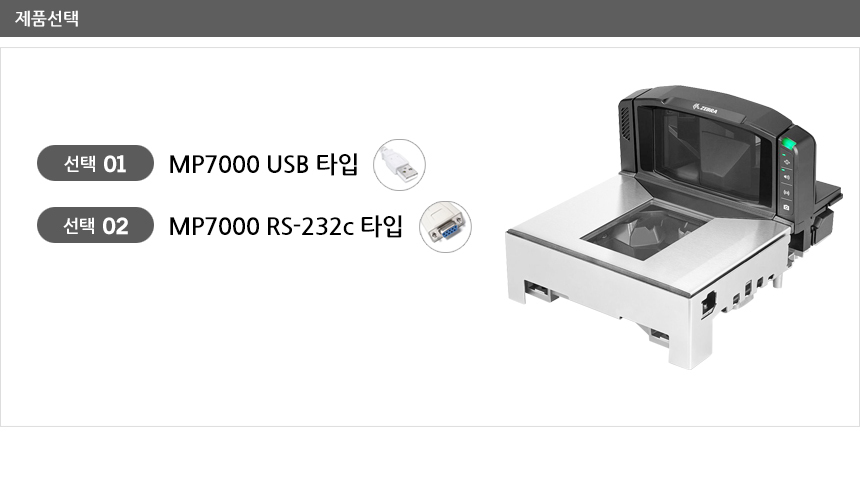Select the 선택 02 badge
The image size is (860, 481).
[x=95, y=225]
